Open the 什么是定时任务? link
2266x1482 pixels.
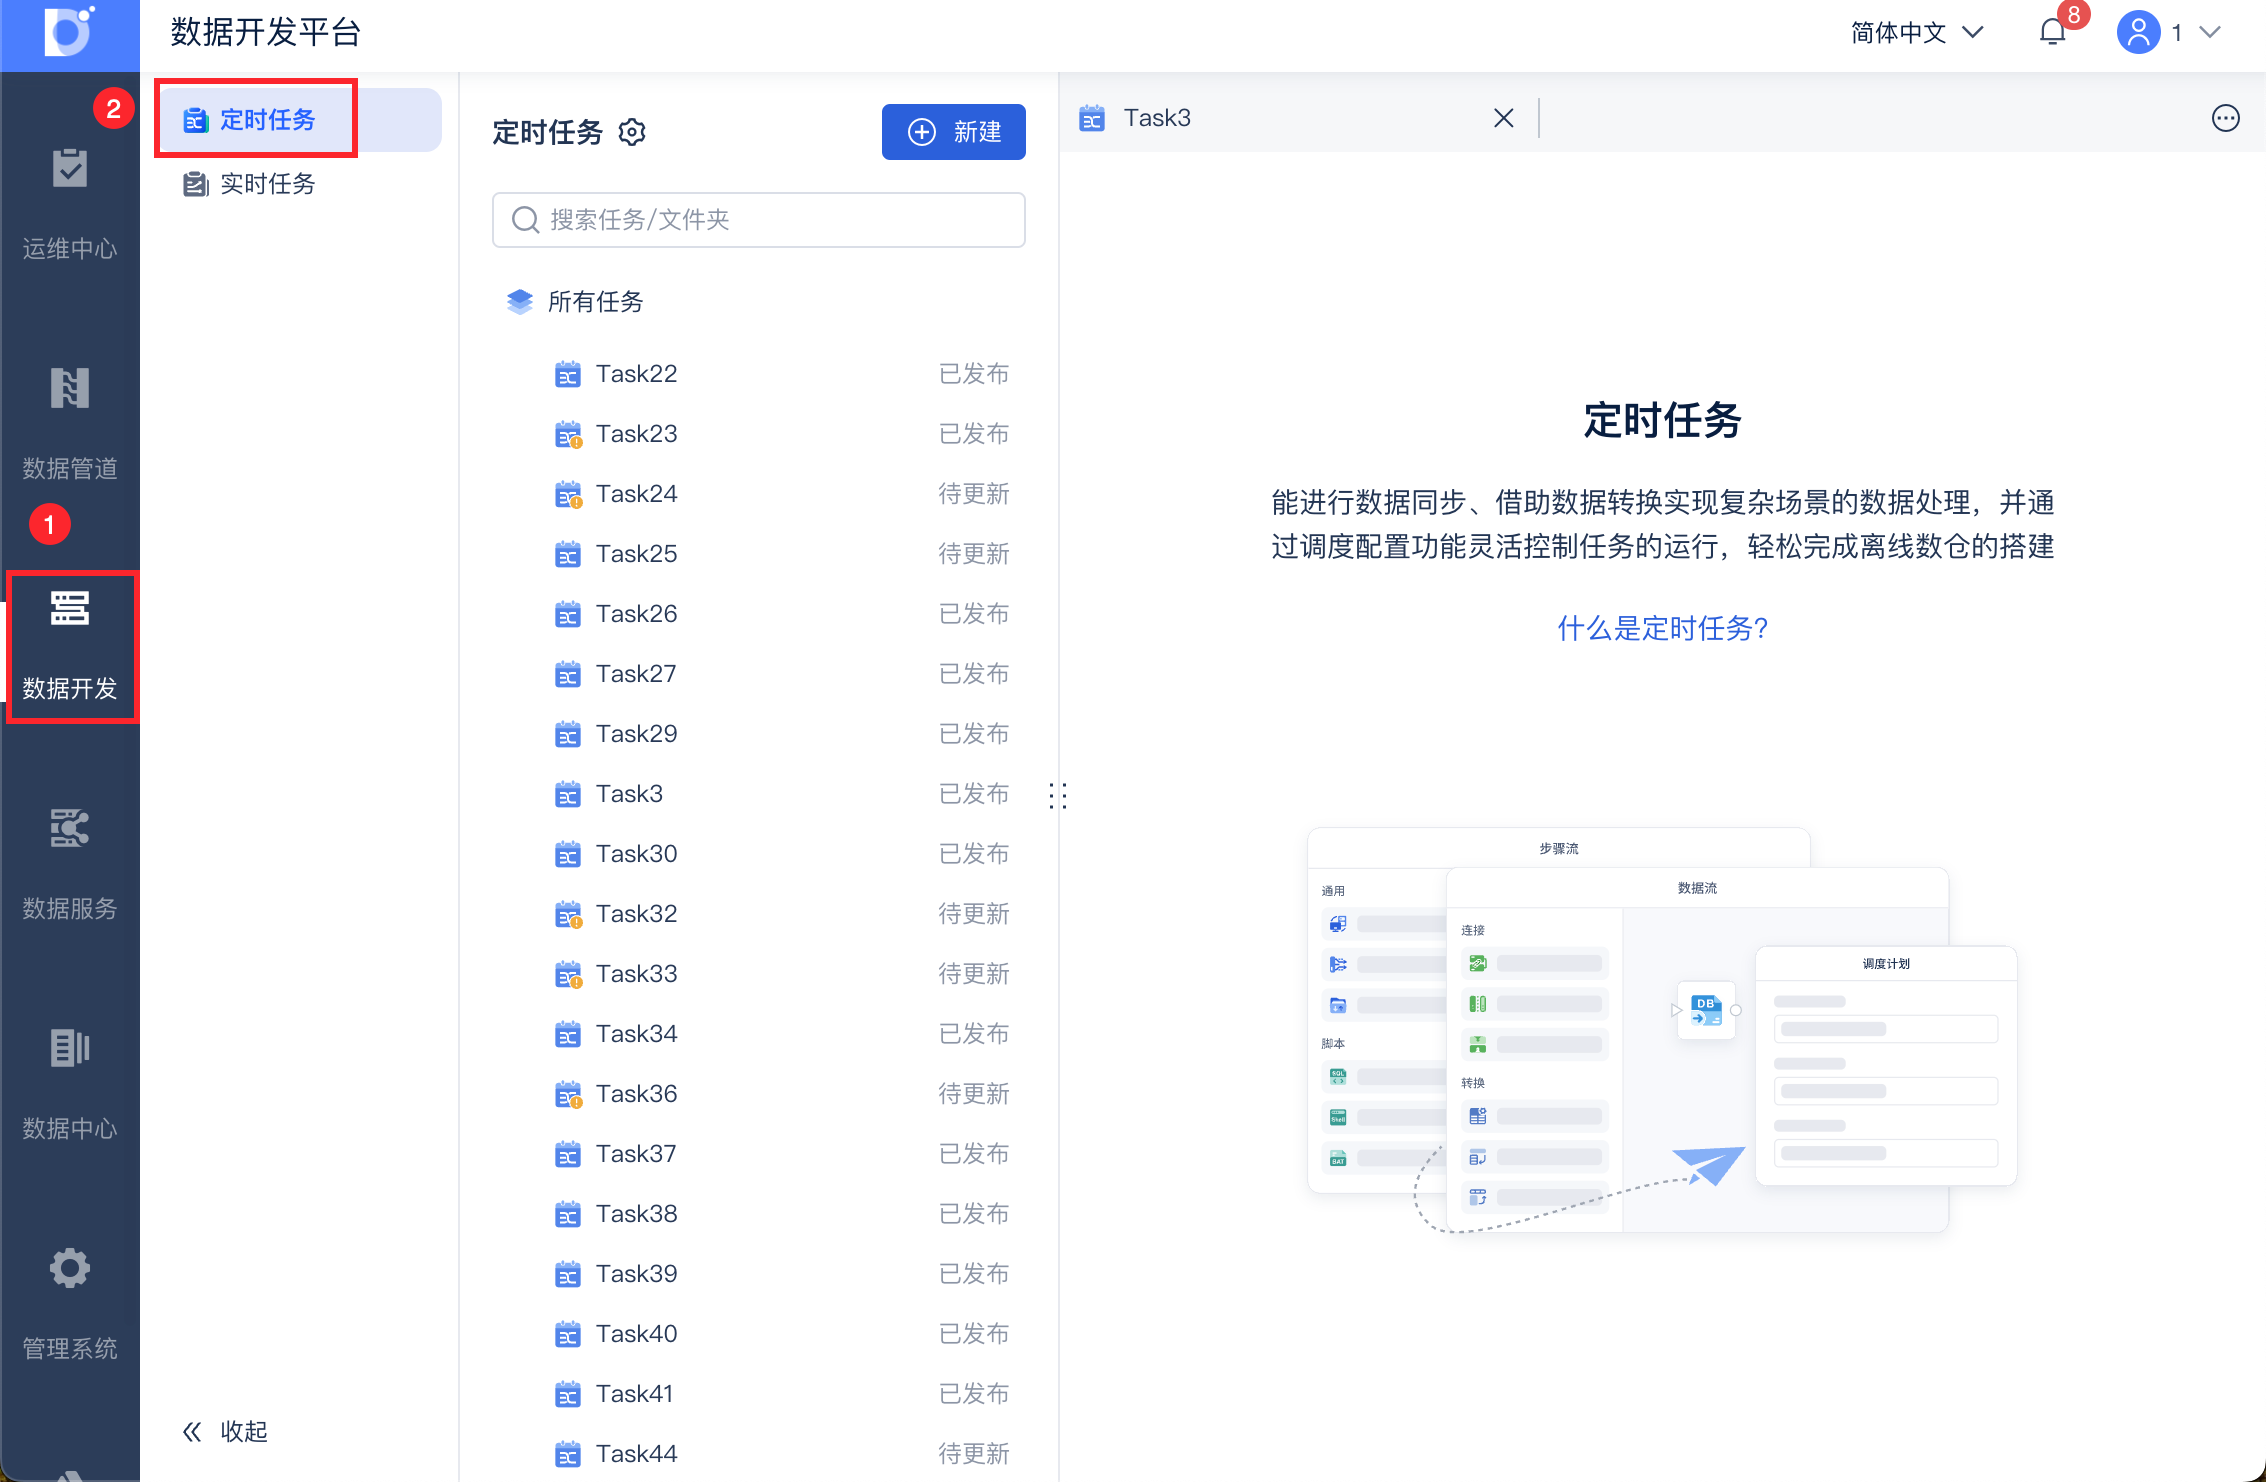coord(1662,628)
